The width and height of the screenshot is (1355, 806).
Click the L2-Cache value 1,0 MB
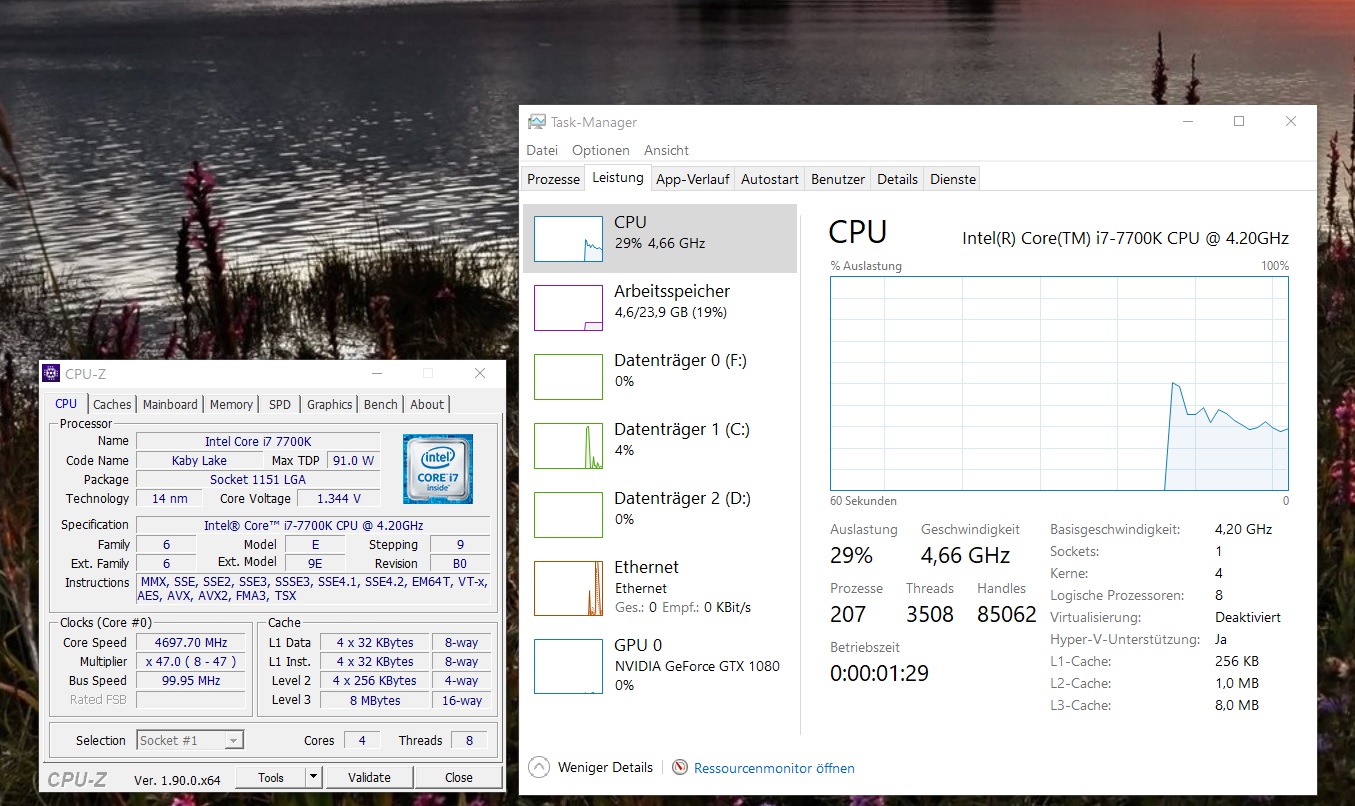(1237, 683)
